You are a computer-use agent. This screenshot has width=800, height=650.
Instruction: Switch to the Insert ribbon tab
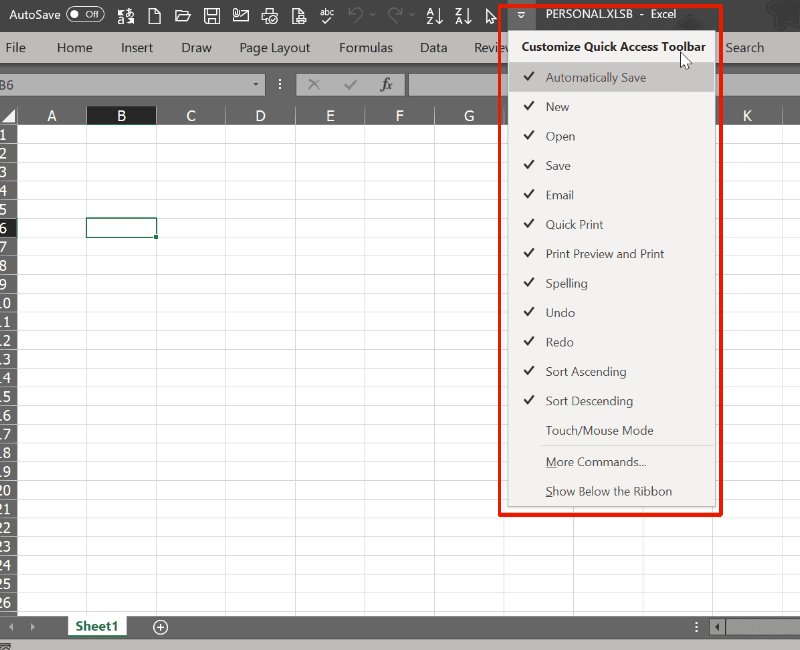click(x=137, y=47)
